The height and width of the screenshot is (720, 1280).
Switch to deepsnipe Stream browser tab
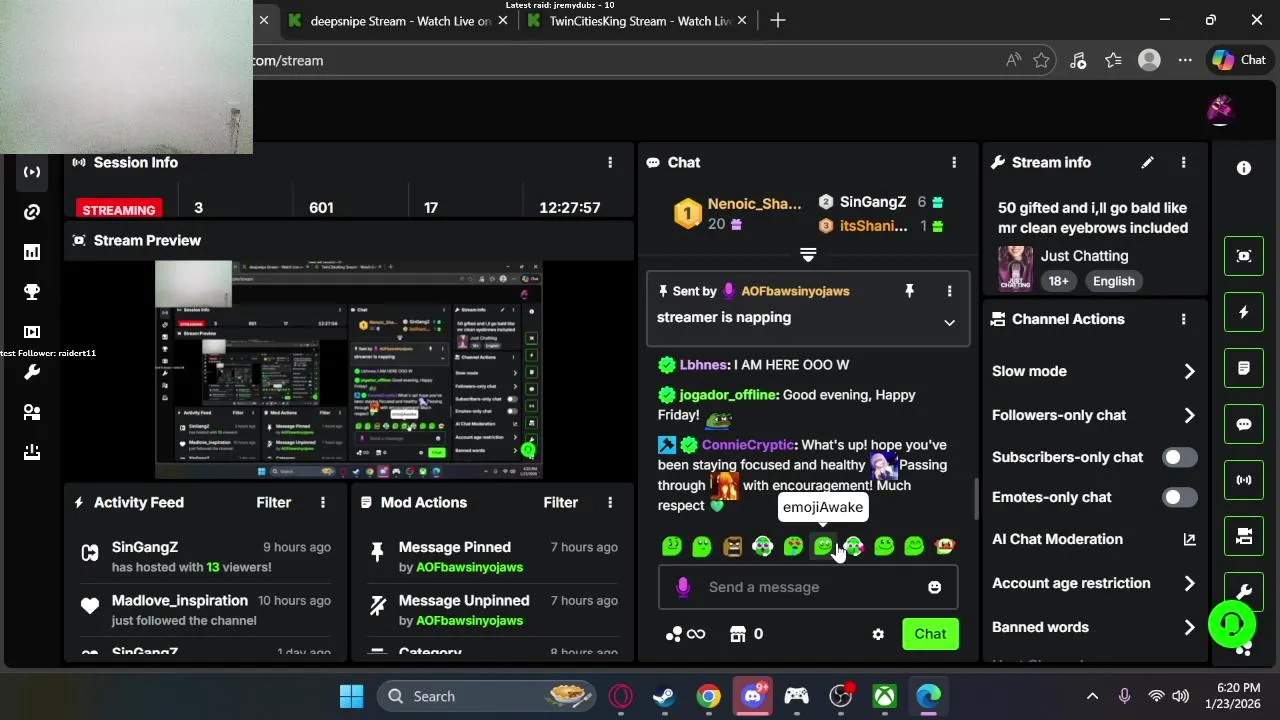click(x=396, y=21)
